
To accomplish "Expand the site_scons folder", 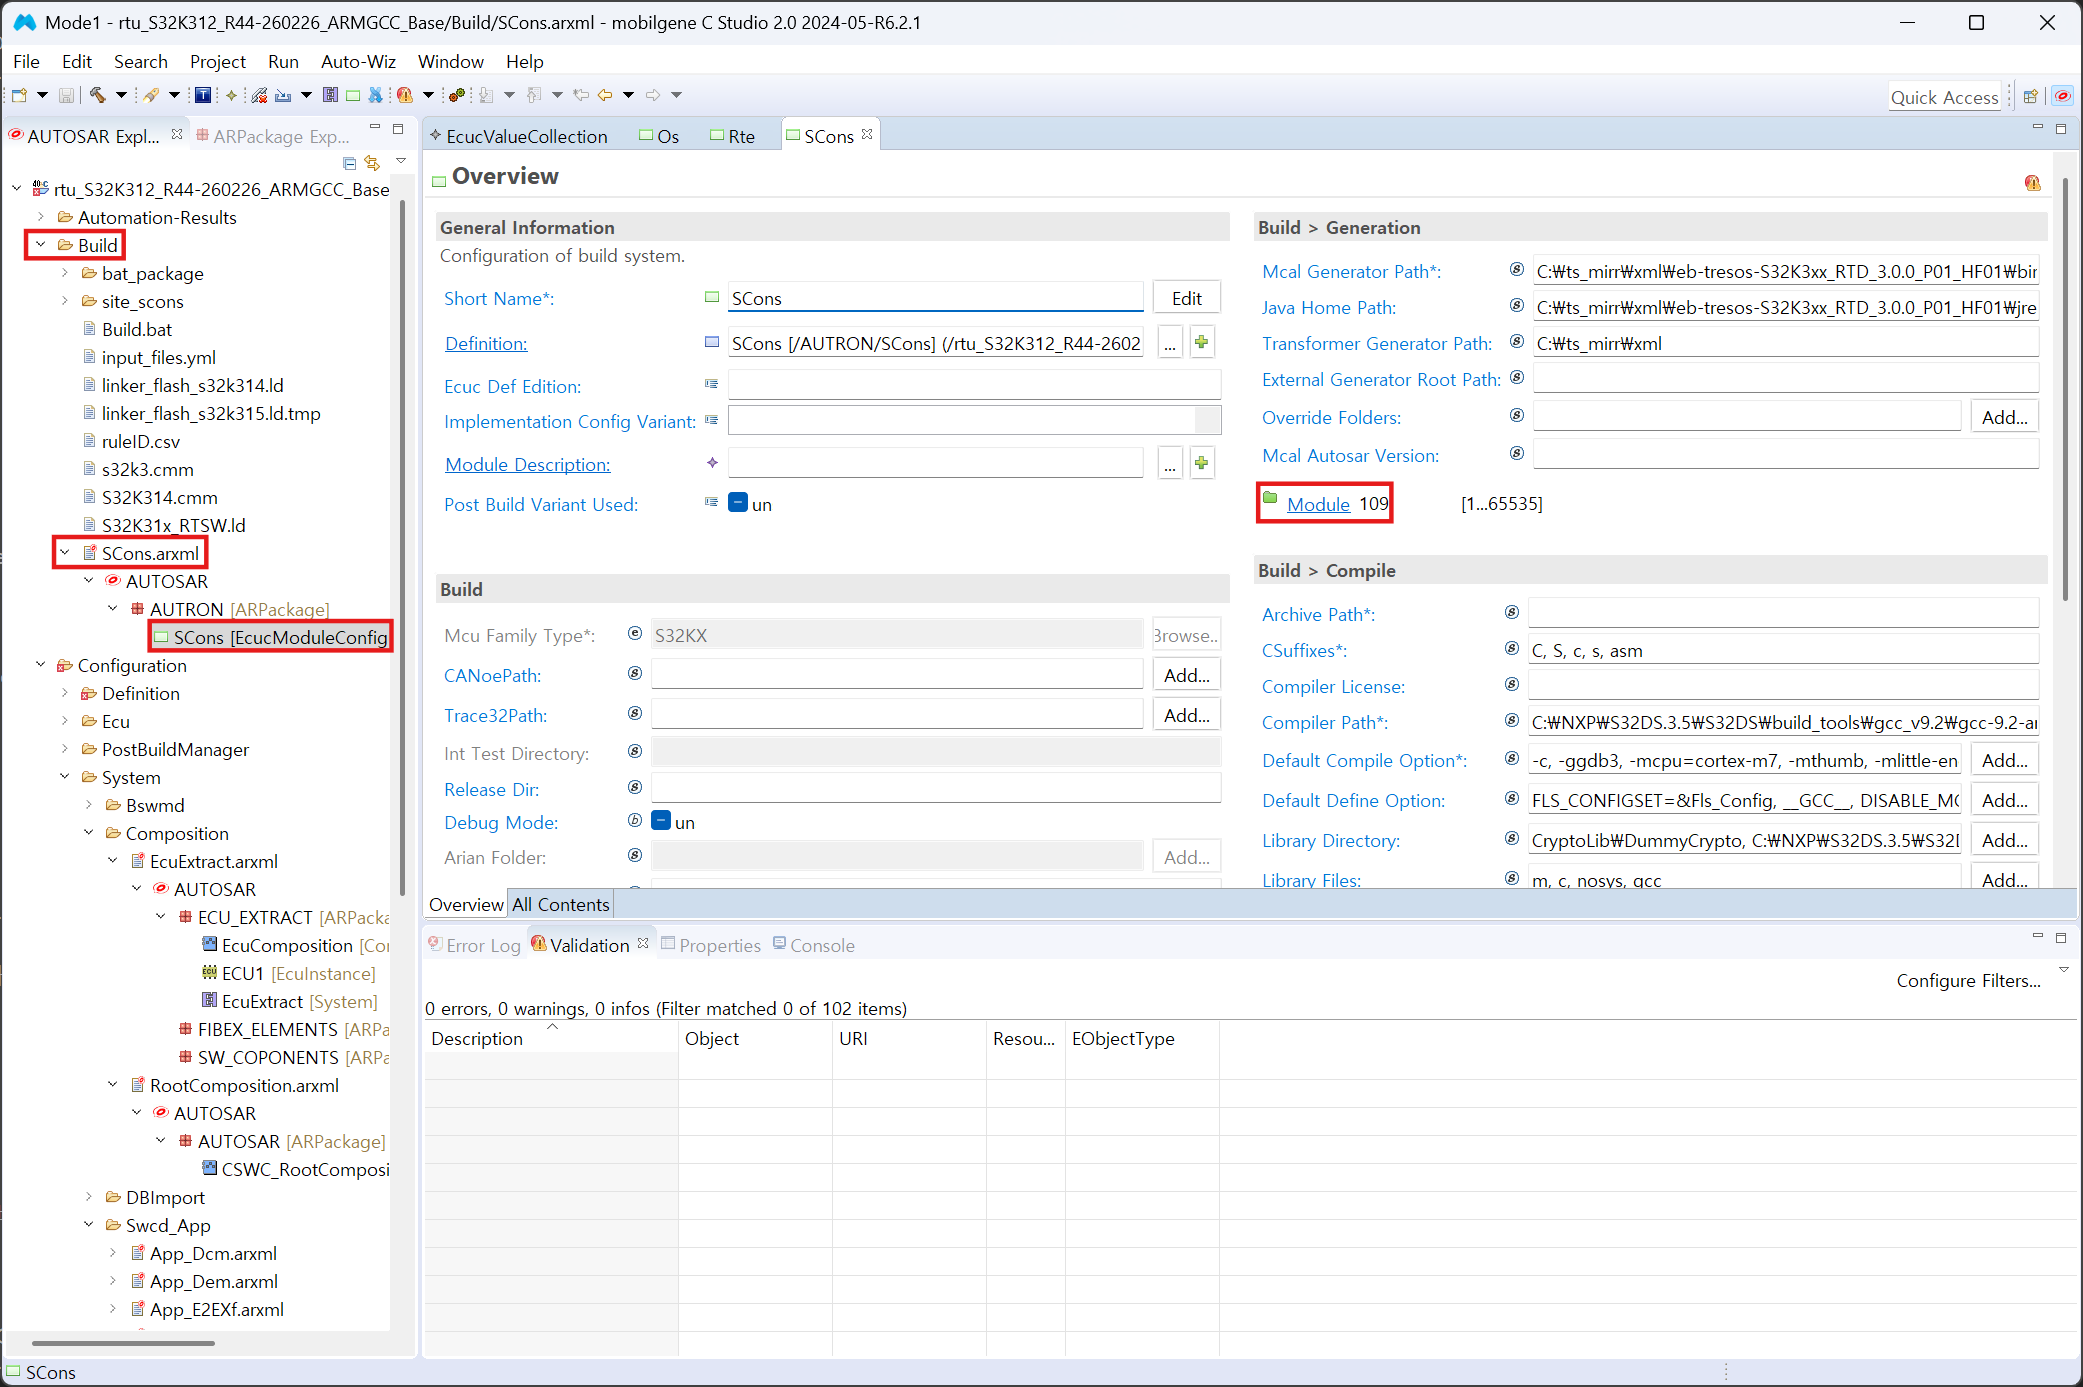I will point(65,301).
